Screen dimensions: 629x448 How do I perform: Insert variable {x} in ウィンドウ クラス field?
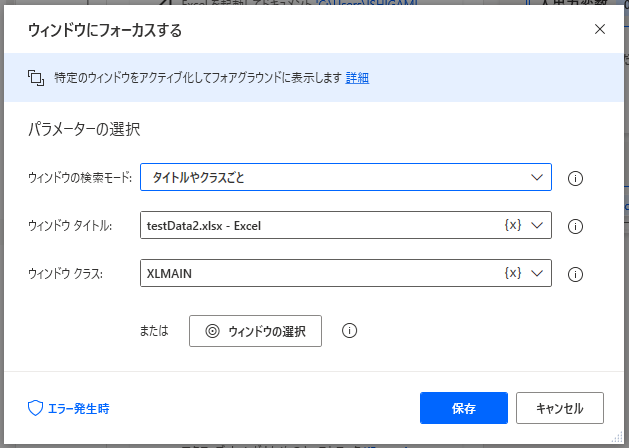[x=513, y=272]
